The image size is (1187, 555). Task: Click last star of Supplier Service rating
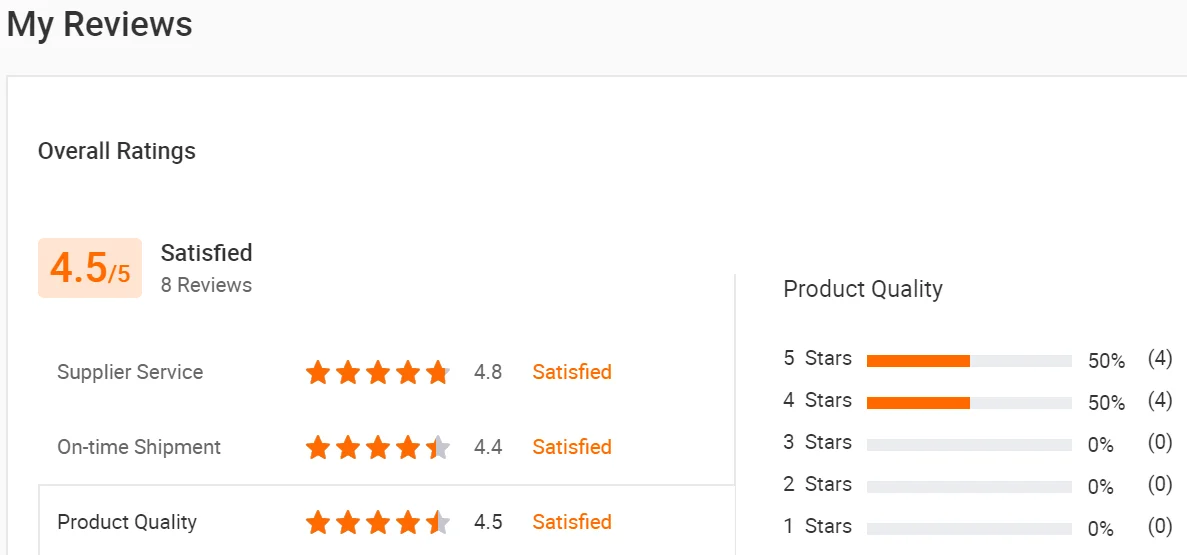(x=437, y=373)
